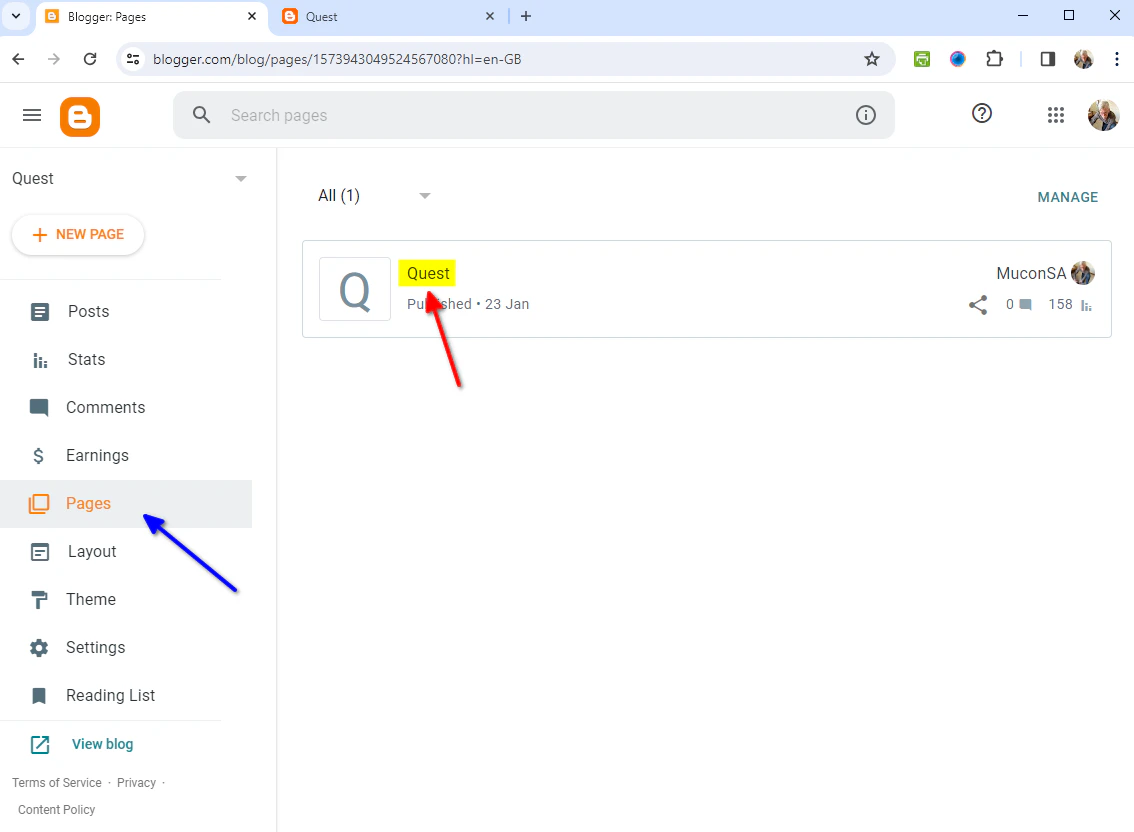Click the Blogger logo
Viewport: 1134px width, 832px height.
pyautogui.click(x=79, y=115)
